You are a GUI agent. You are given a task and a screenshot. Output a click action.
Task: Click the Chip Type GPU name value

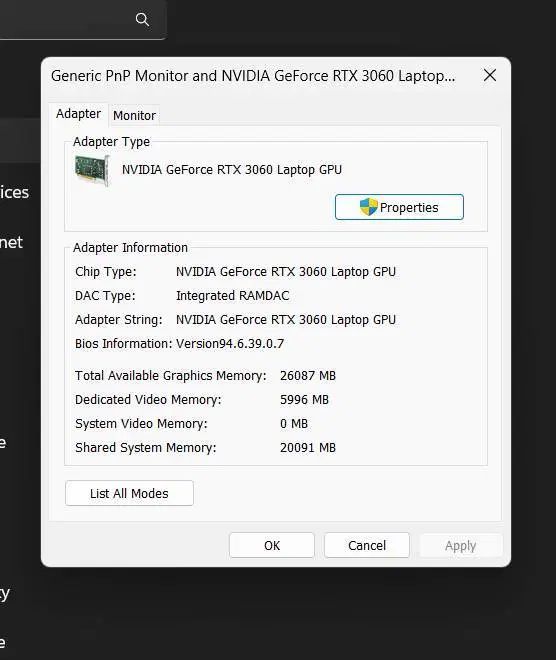(286, 272)
